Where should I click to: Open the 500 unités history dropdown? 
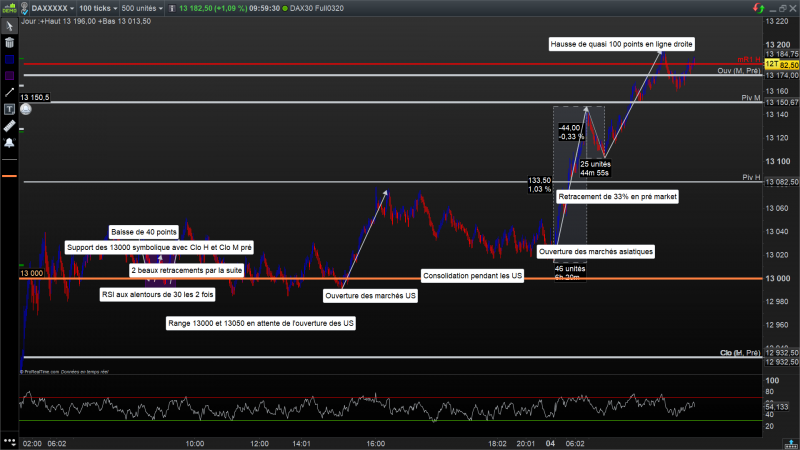[142, 8]
